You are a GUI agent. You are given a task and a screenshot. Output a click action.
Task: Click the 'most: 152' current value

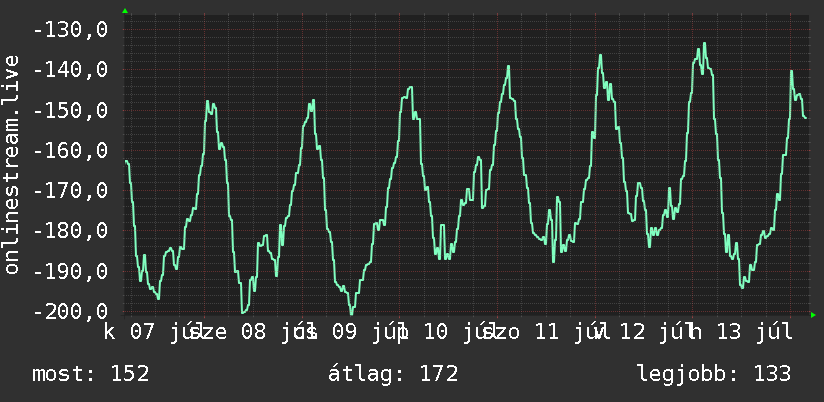click(91, 374)
